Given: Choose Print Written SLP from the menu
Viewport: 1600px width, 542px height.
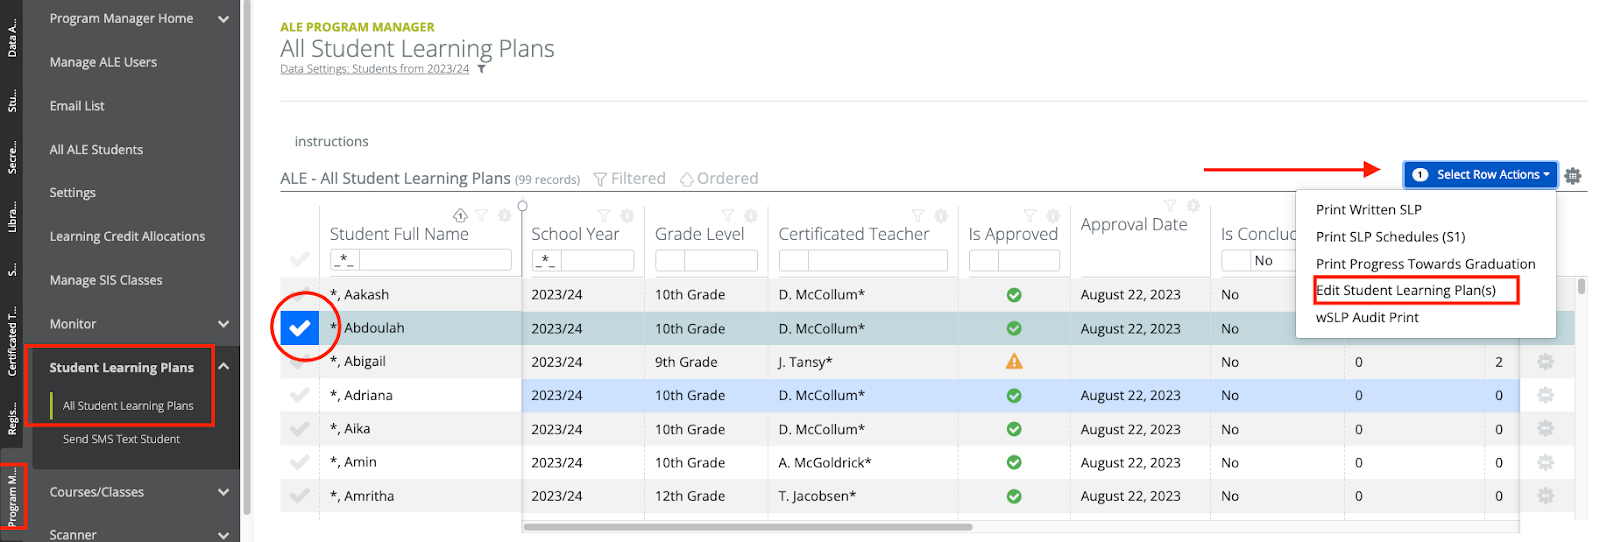Looking at the screenshot, I should (1369, 210).
